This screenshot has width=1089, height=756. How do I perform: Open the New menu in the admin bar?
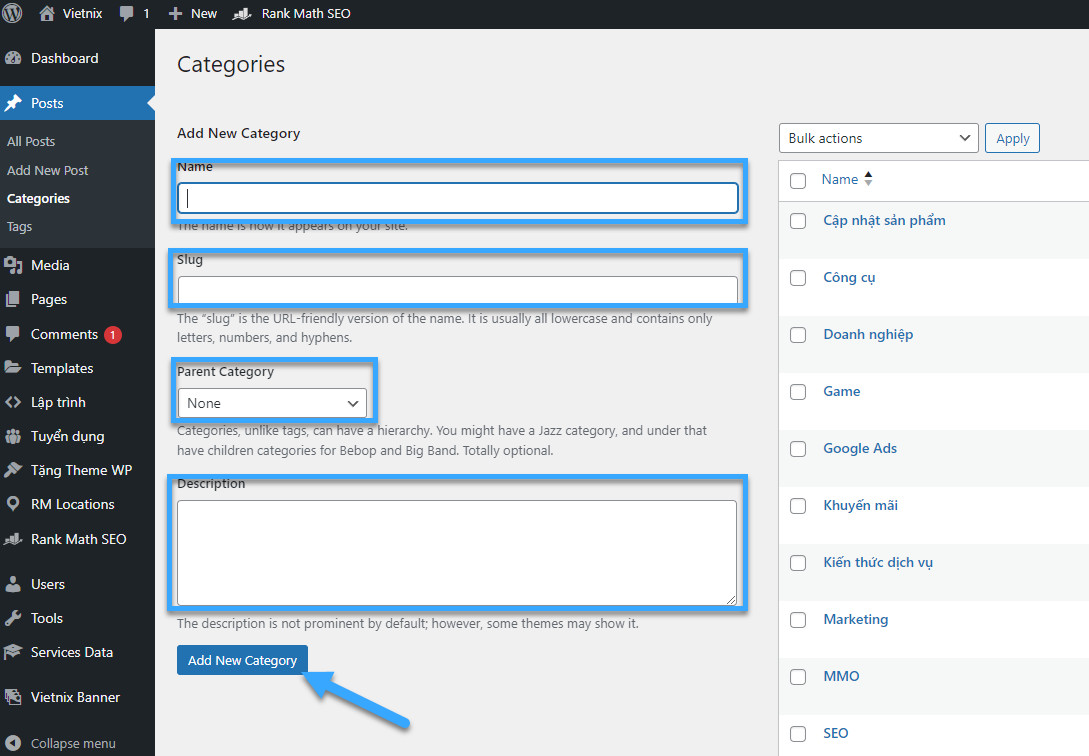(192, 13)
